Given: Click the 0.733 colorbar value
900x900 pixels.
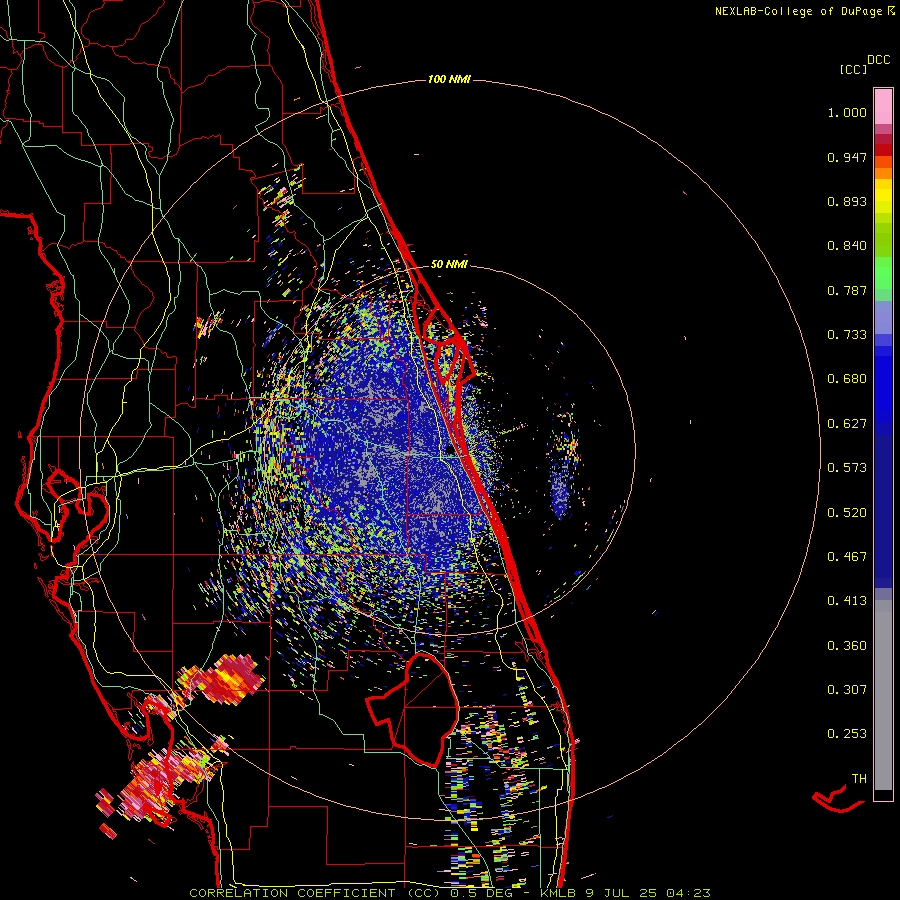Looking at the screenshot, I should pyautogui.click(x=847, y=335).
